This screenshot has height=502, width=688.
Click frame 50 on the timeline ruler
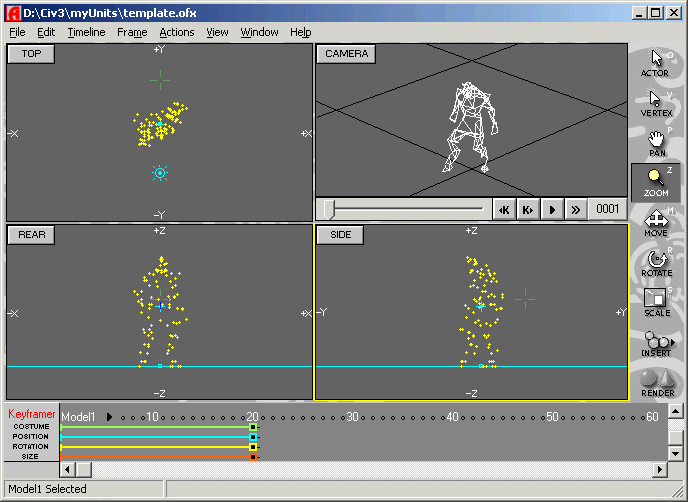(552, 416)
